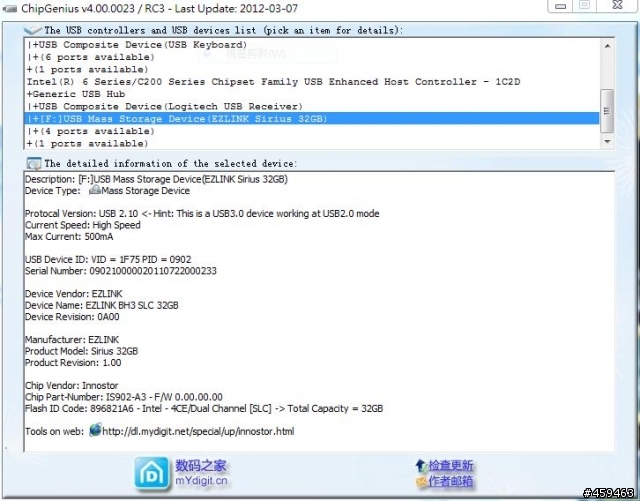This screenshot has width=640, height=501.
Task: Click device list scrollbar down arrow
Action: 607,142
